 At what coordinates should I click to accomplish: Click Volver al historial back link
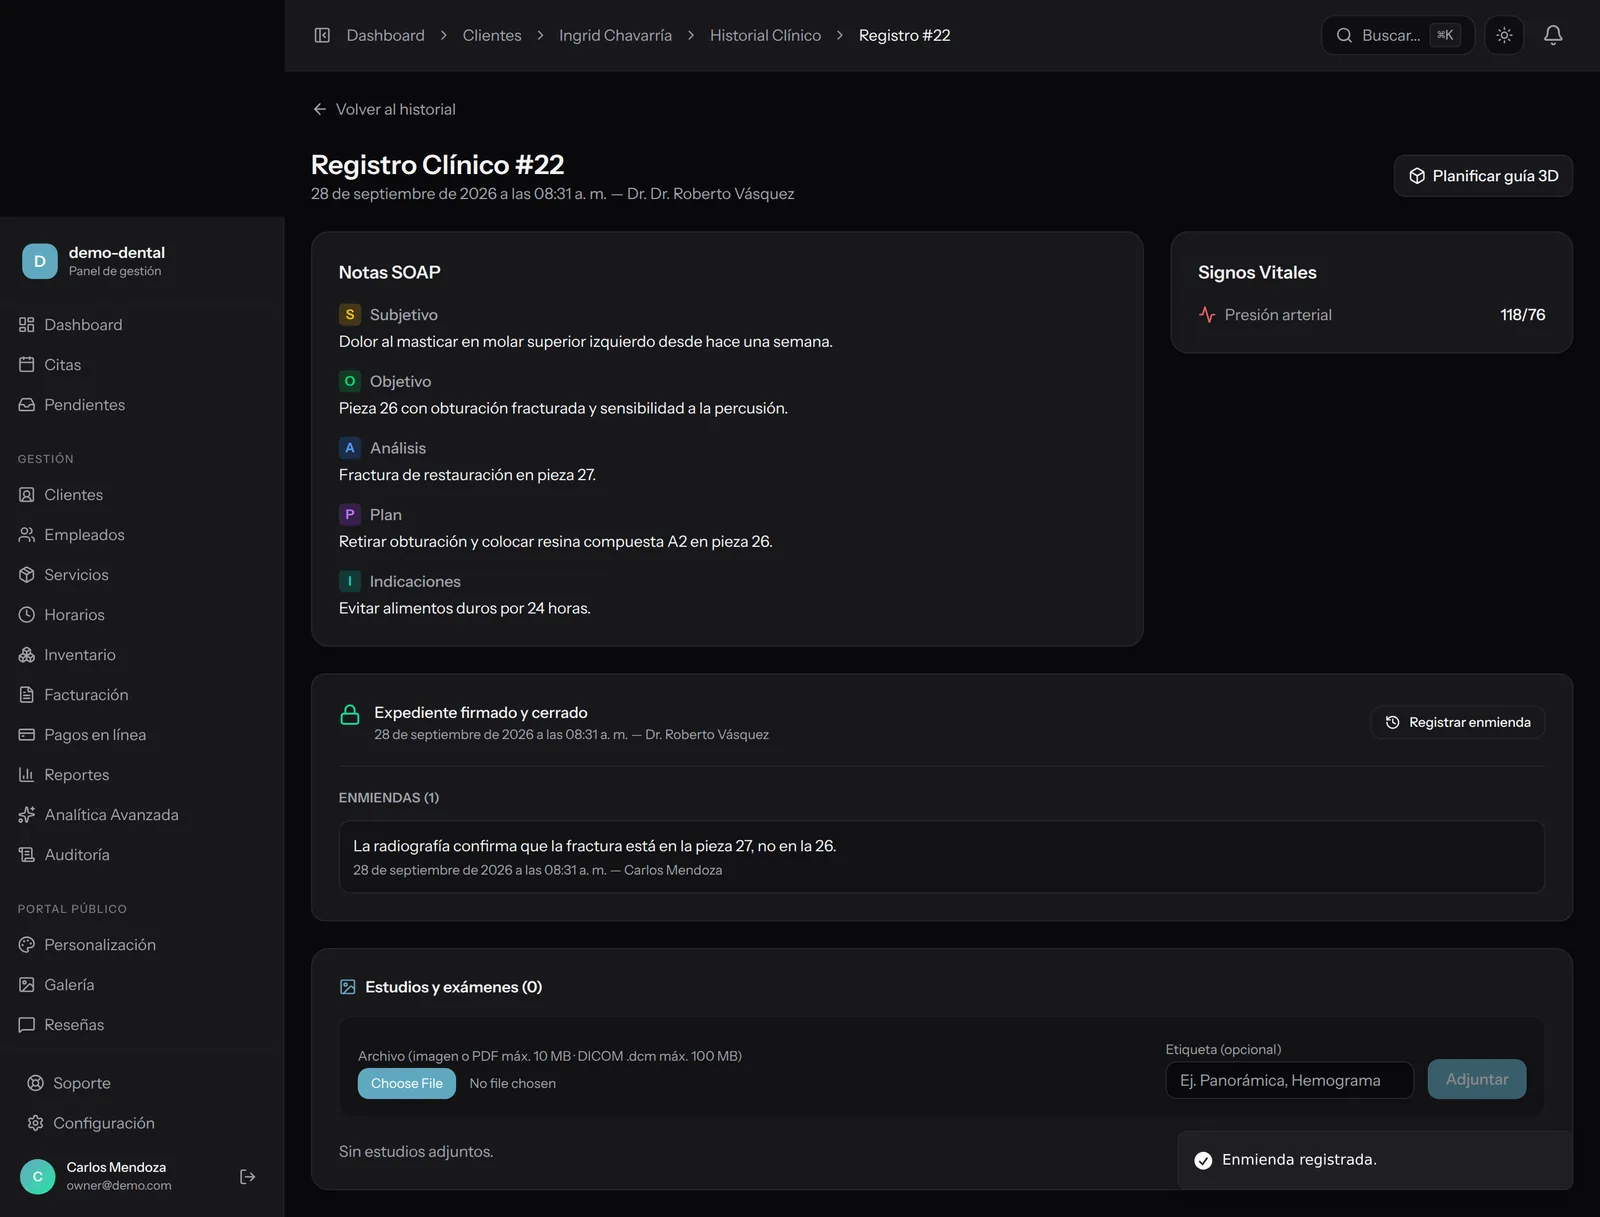coord(384,109)
